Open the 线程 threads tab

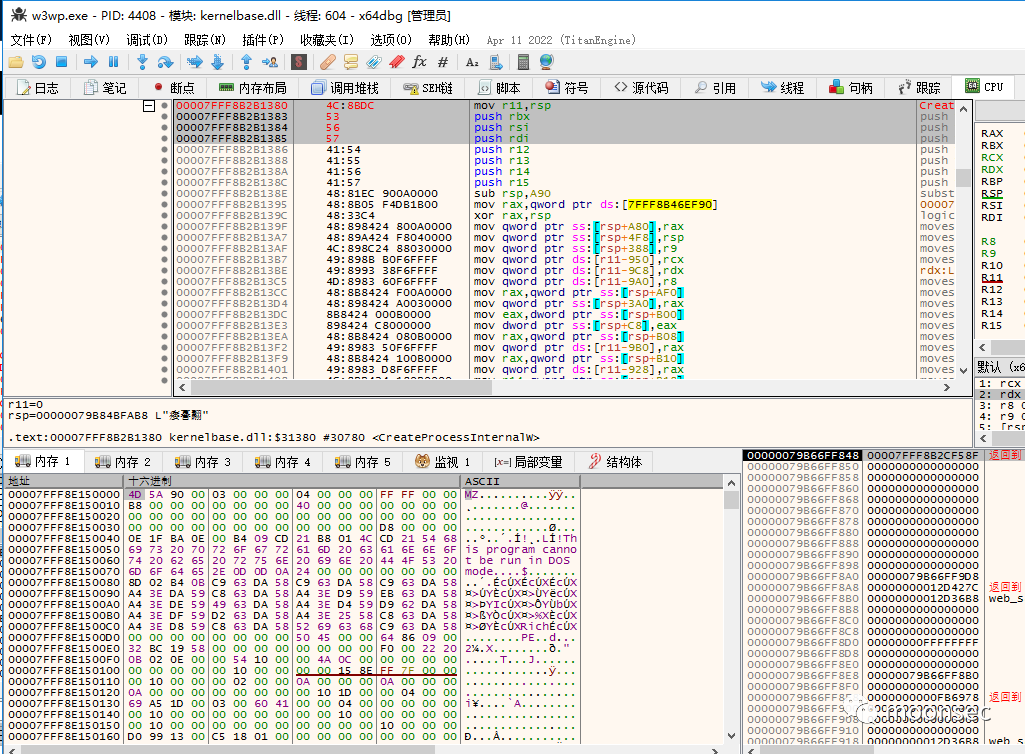pos(782,88)
